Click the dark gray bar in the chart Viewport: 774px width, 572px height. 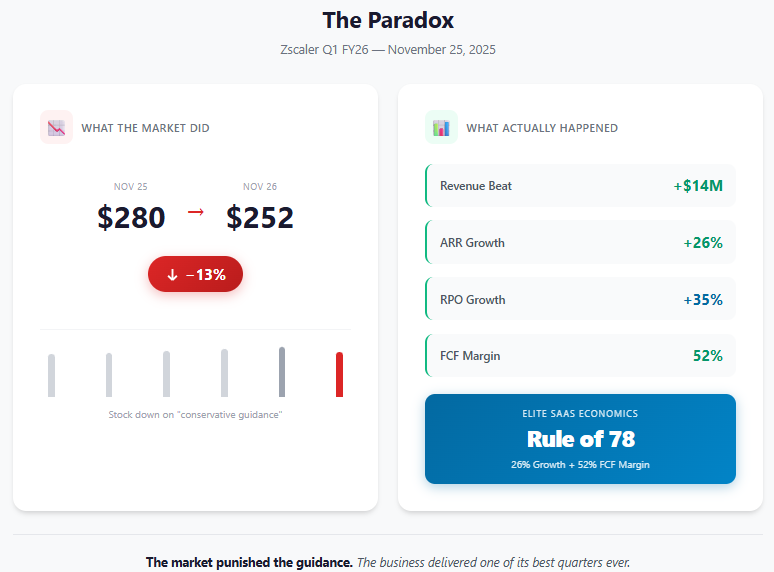(x=282, y=372)
